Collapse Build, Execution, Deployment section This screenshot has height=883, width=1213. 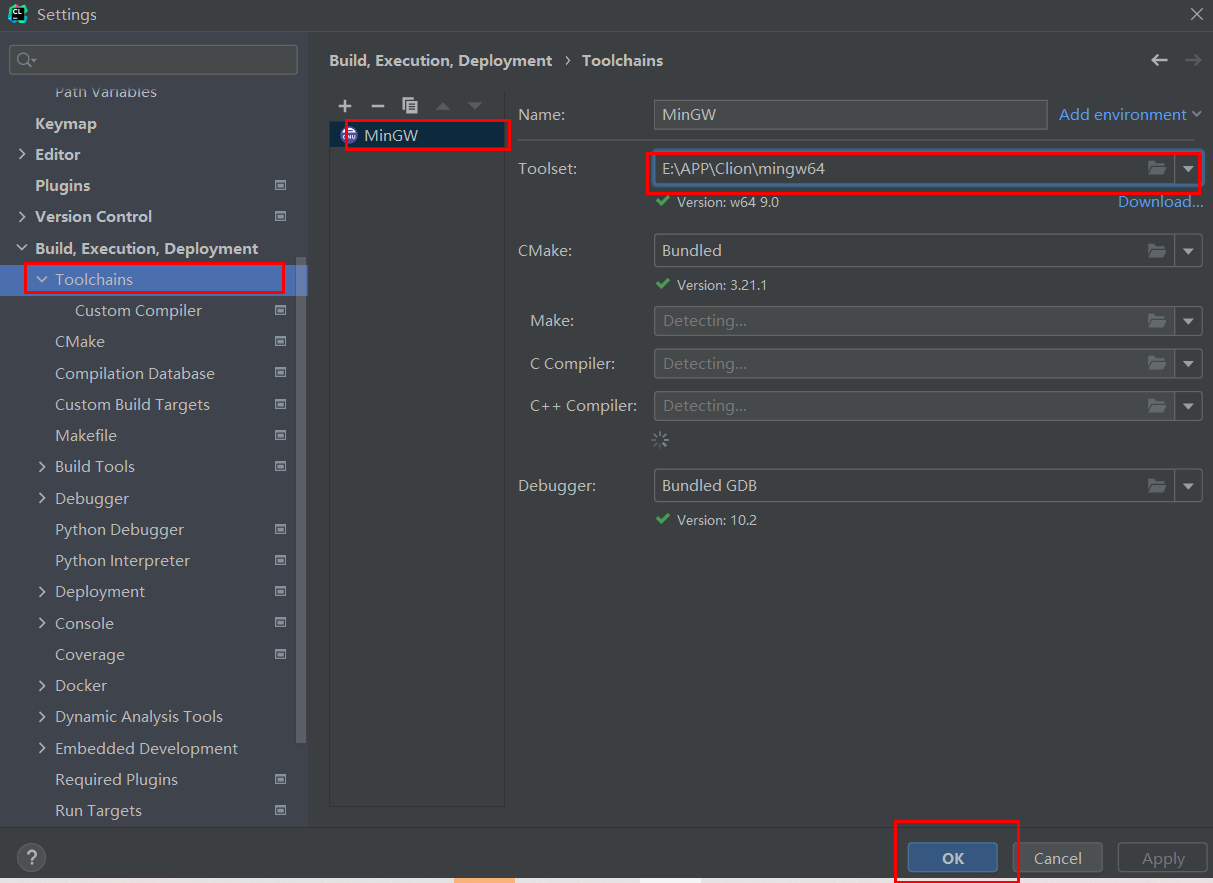pyautogui.click(x=22, y=248)
